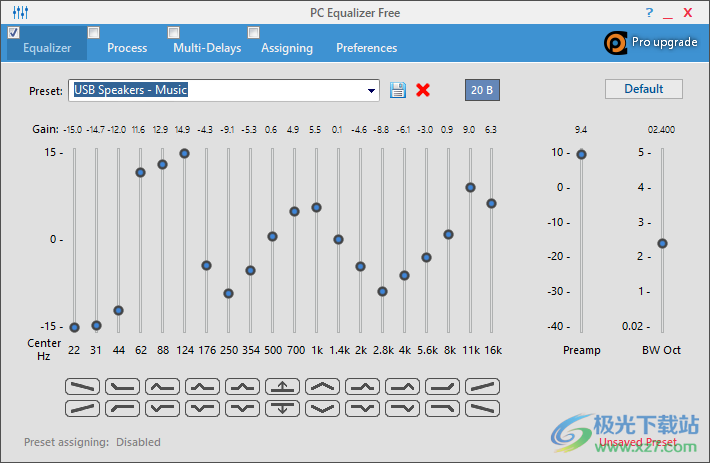This screenshot has height=463, width=710.
Task: Apply the downward-sloping line curve shape
Action: 82,387
